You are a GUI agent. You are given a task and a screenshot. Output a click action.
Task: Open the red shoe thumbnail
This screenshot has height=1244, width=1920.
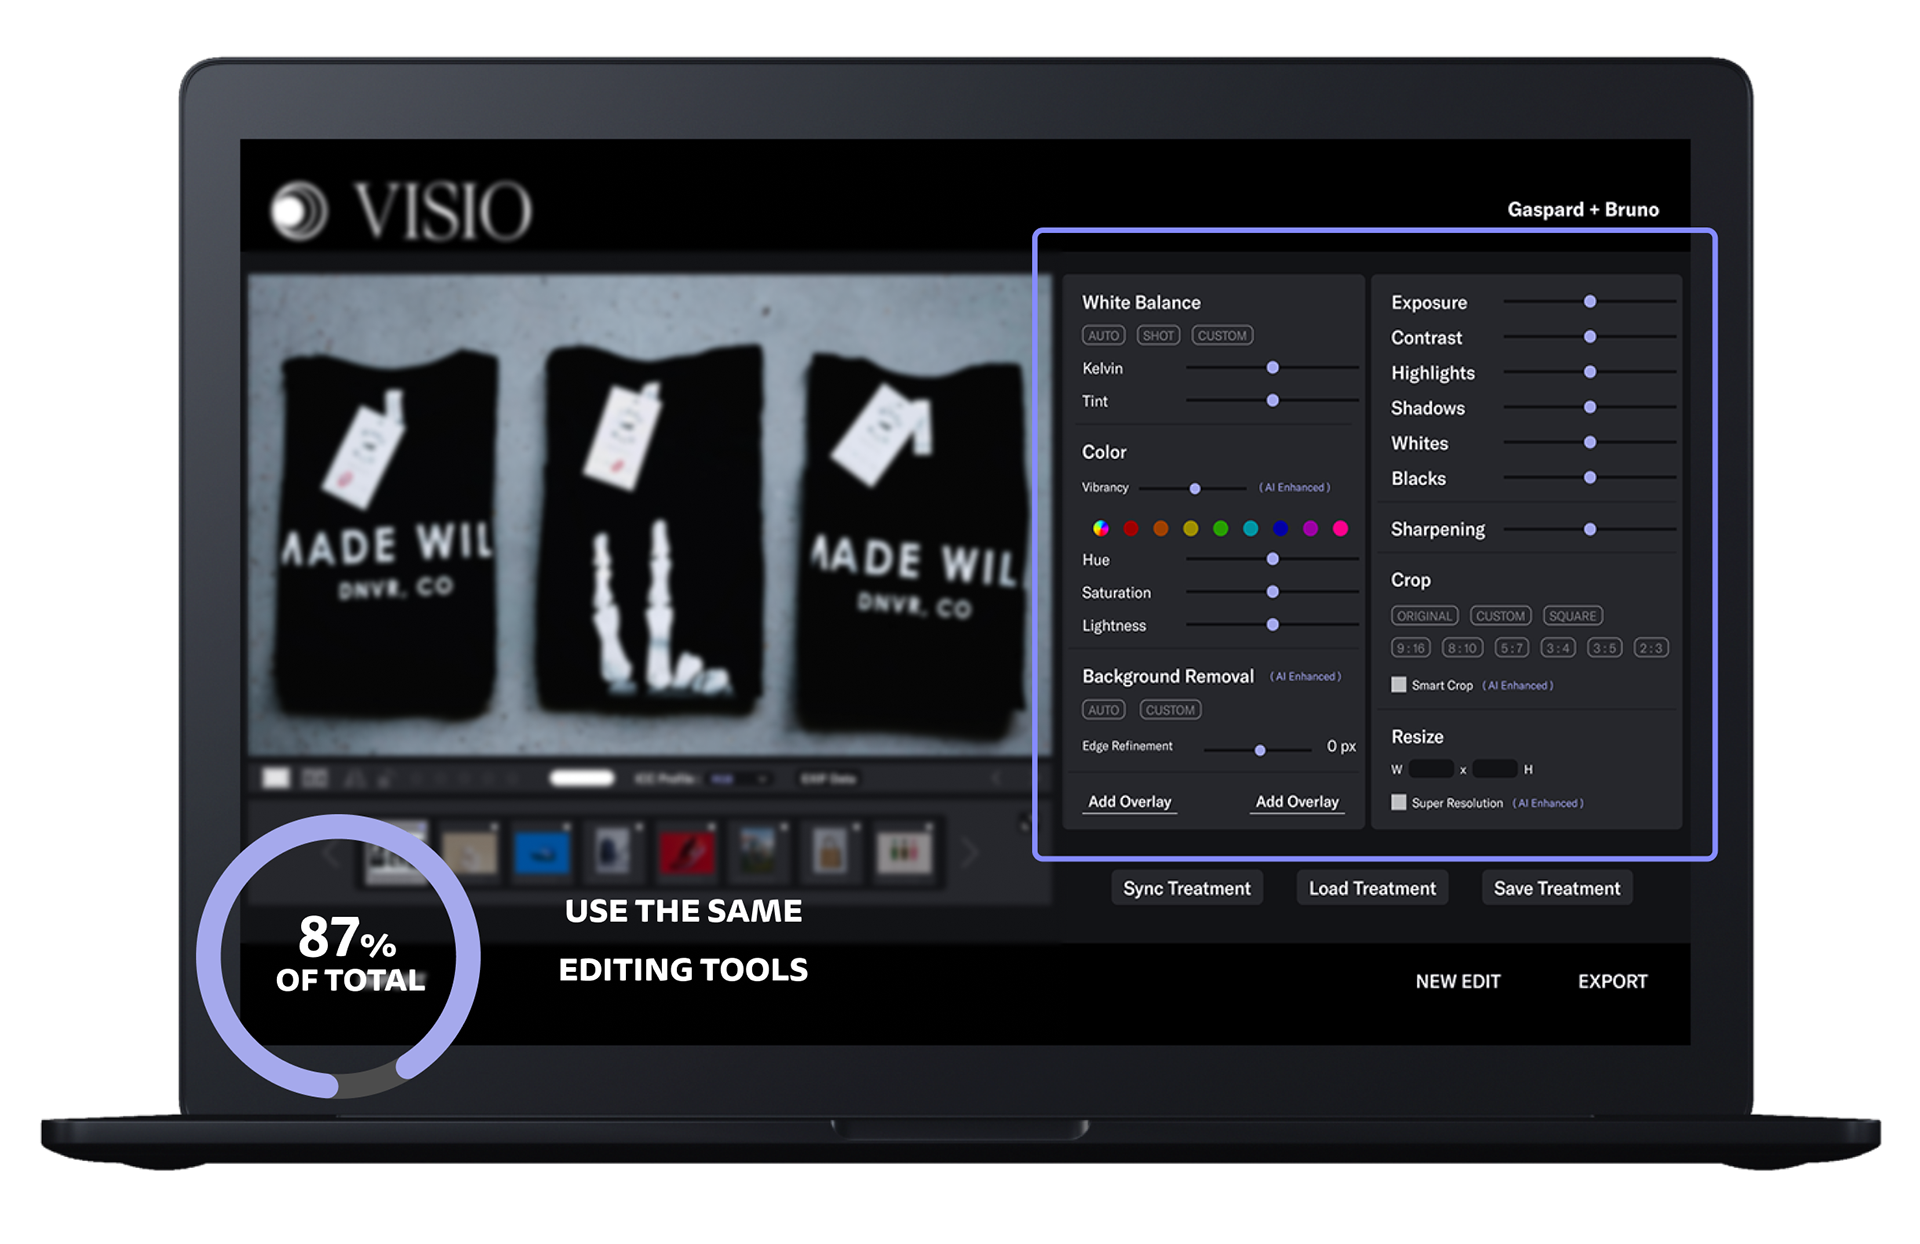click(687, 853)
